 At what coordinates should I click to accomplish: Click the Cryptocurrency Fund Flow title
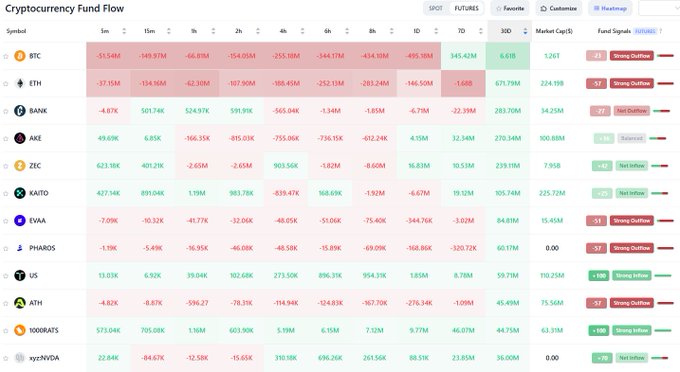pyautogui.click(x=65, y=8)
